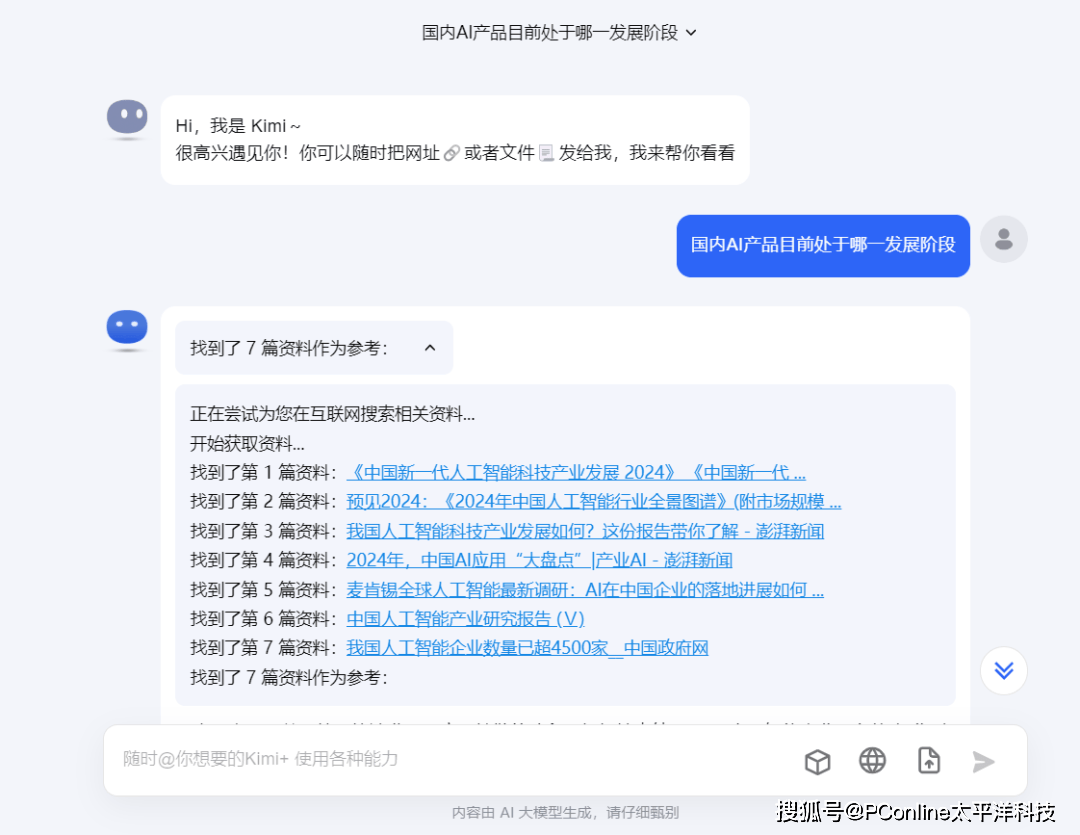Open the 我国人工智能科技产业发展如何 link
This screenshot has height=835, width=1080.
pos(585,531)
